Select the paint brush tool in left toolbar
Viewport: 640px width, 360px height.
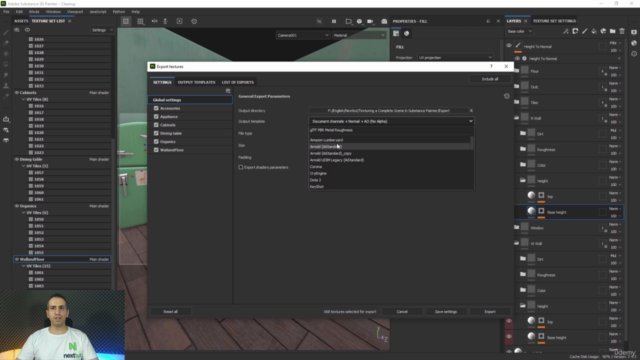coord(6,32)
